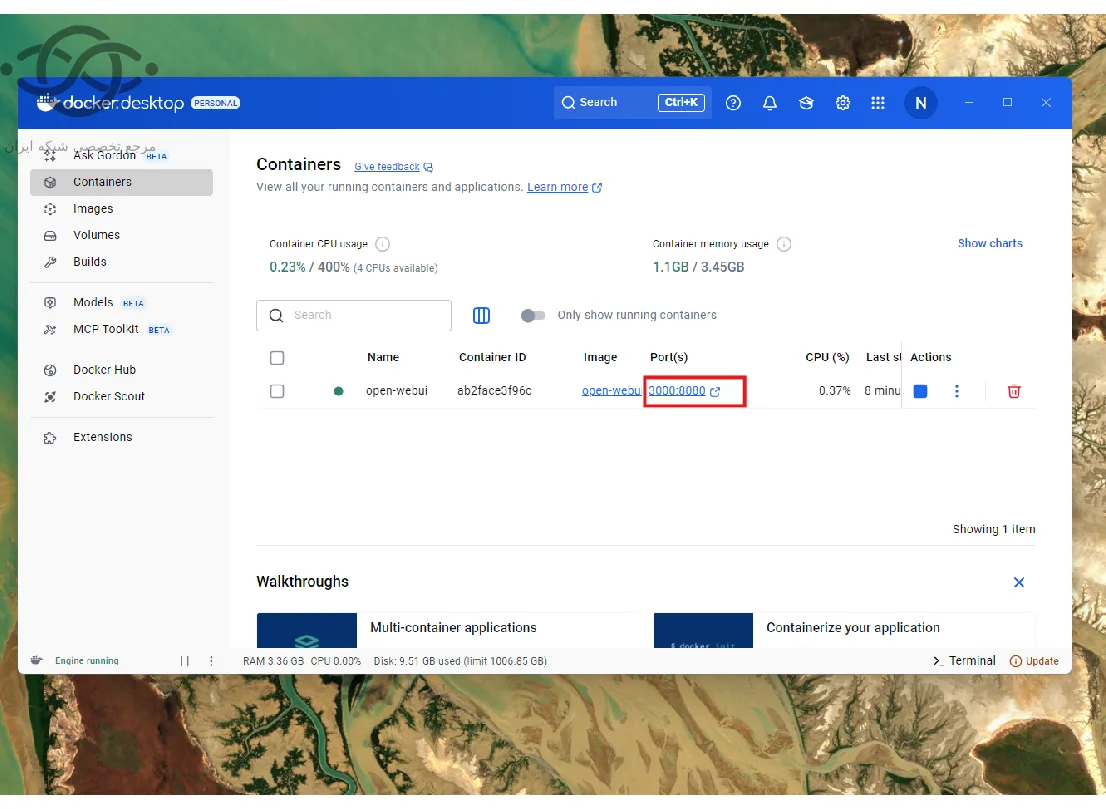The image size is (1106, 809).
Task: Click the green running status dot for open-webui
Action: point(339,391)
